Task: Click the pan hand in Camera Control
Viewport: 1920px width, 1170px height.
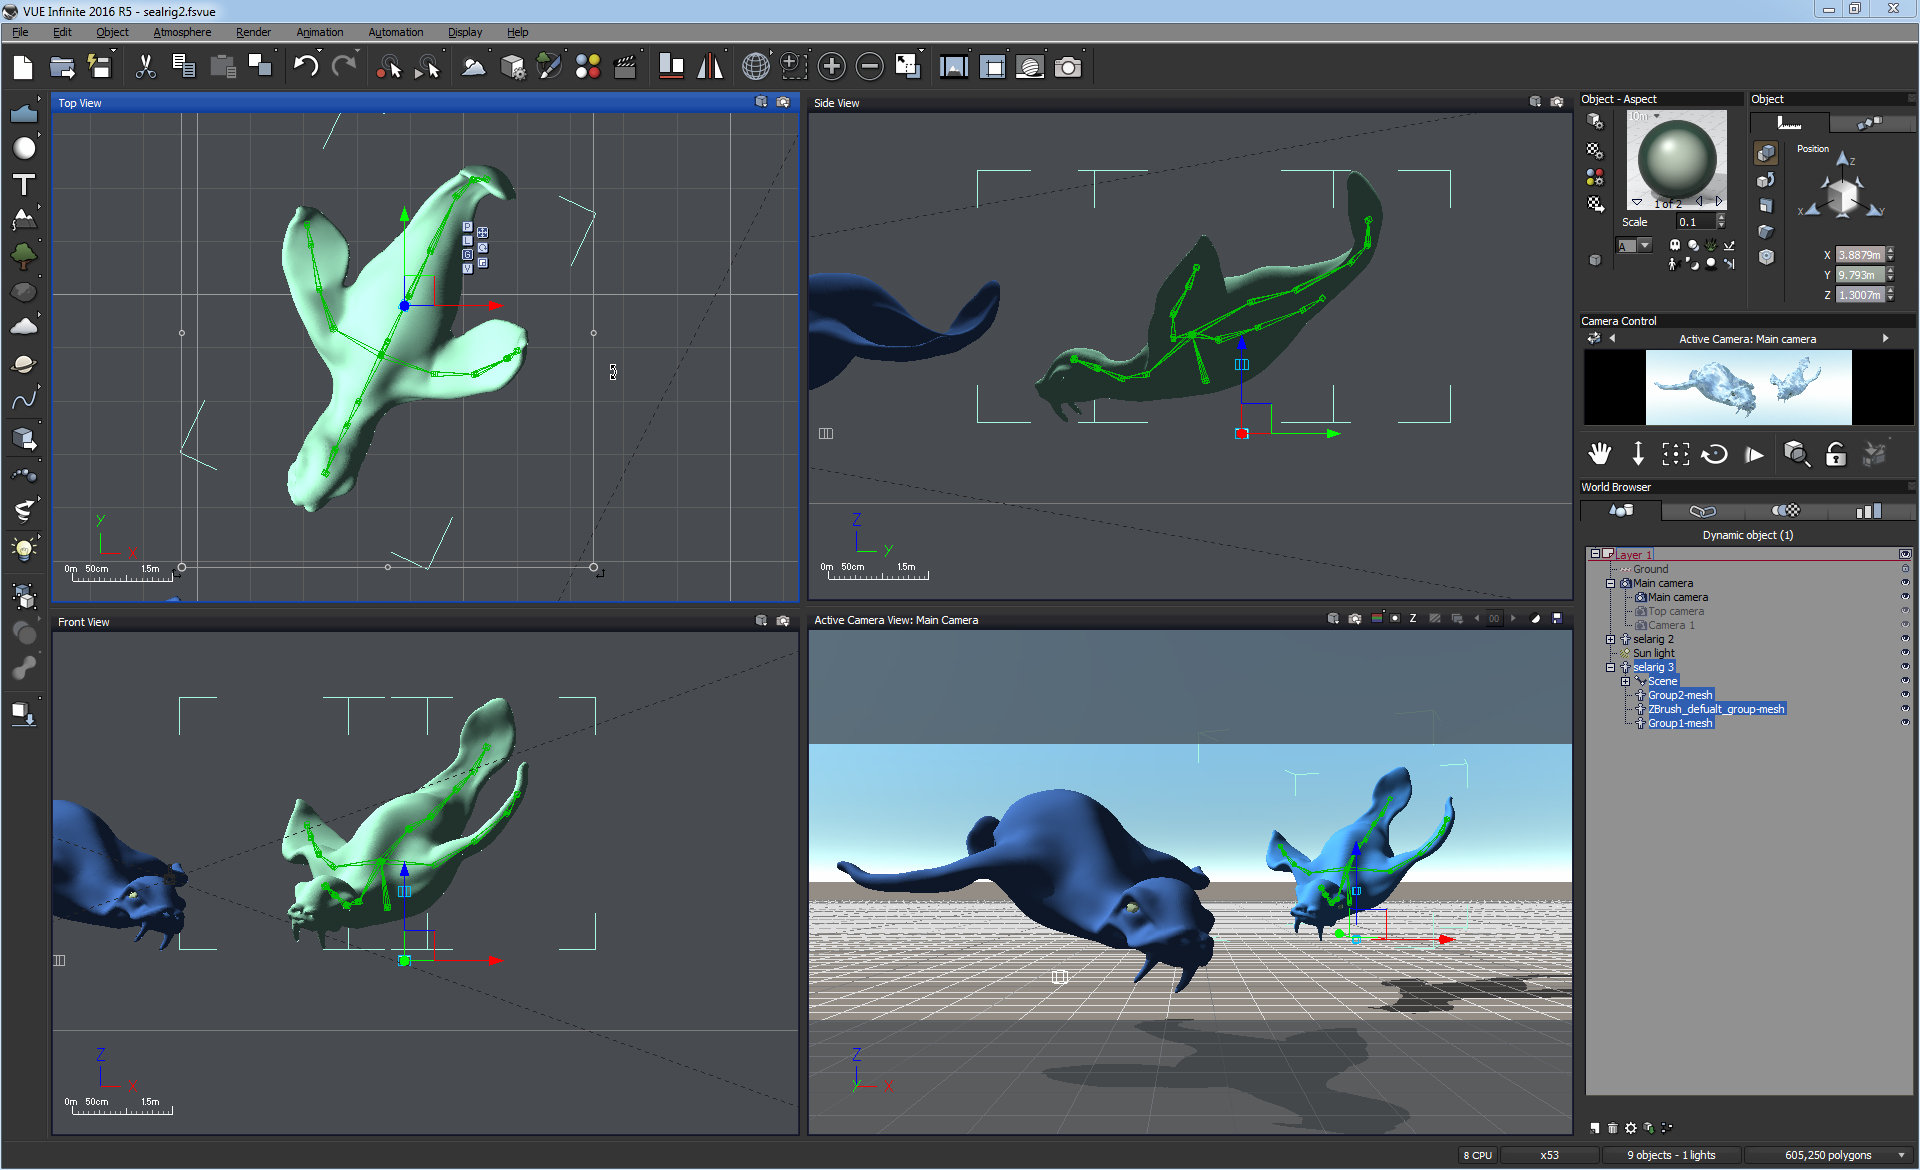Action: (x=1599, y=454)
